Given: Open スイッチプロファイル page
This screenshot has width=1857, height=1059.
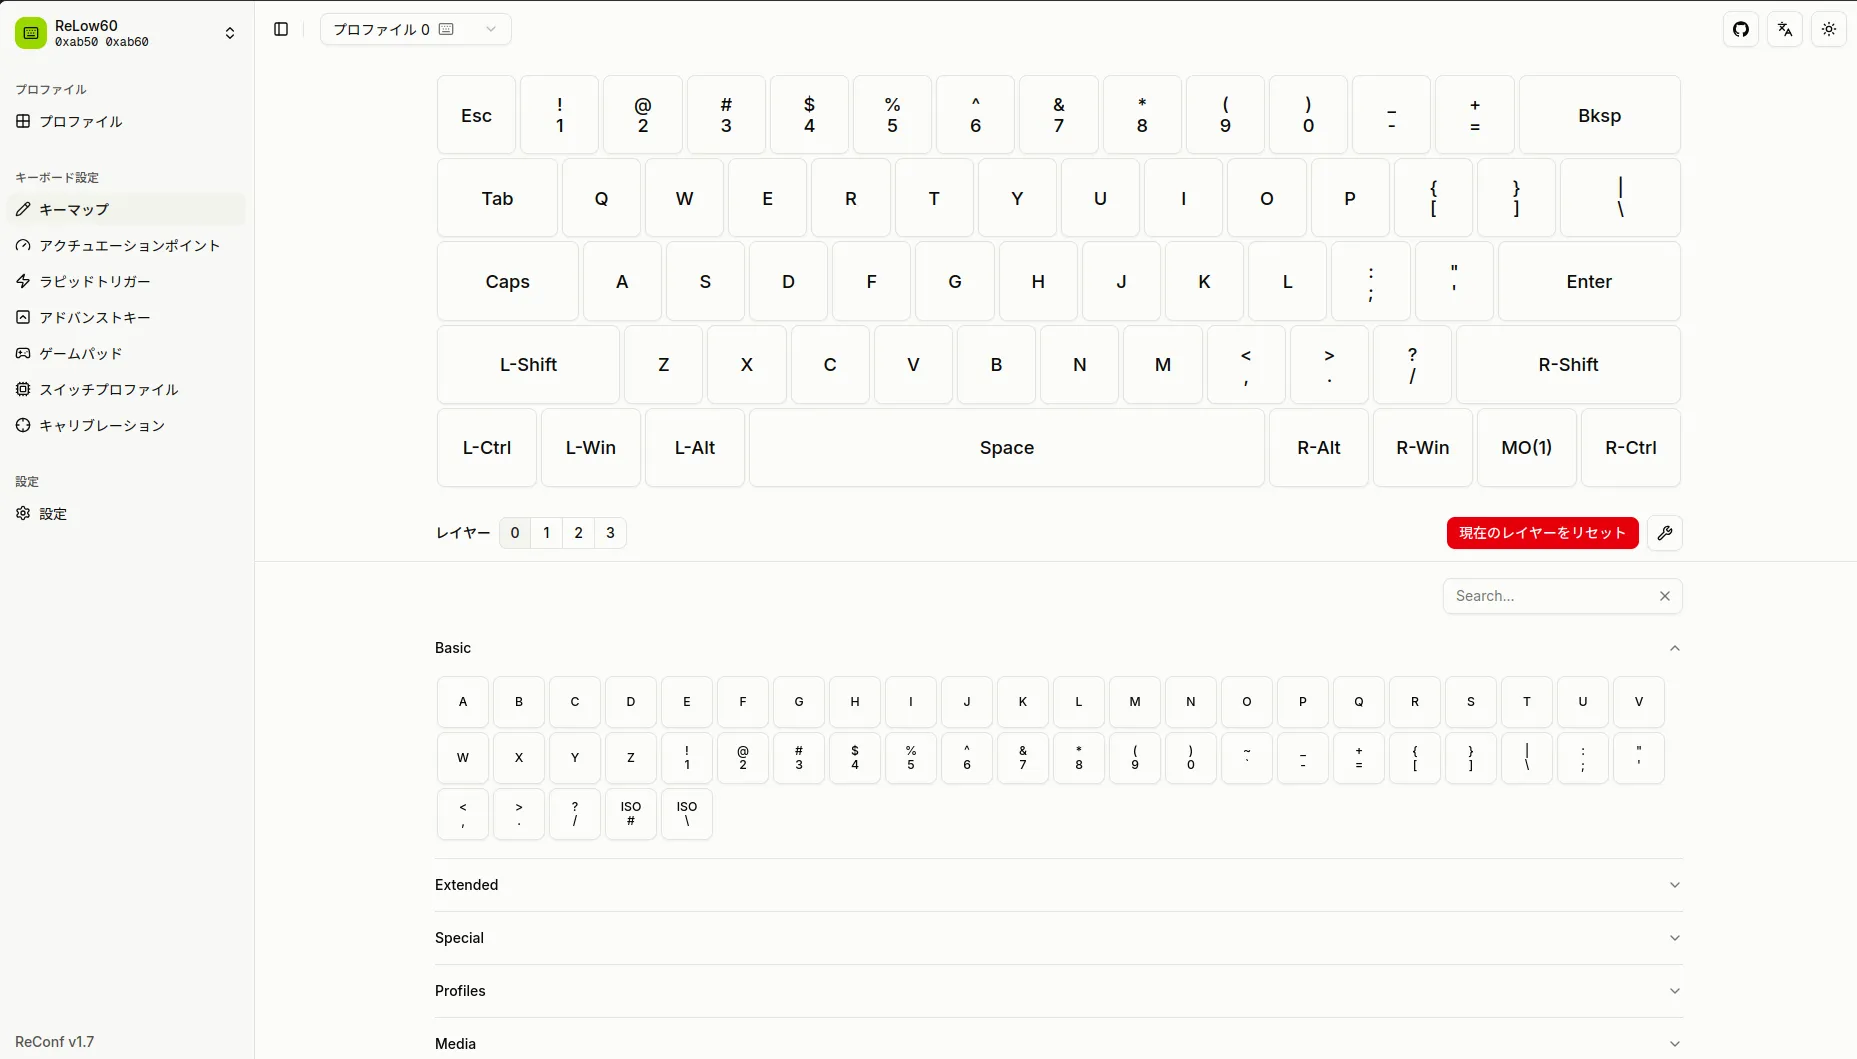Looking at the screenshot, I should (126, 389).
